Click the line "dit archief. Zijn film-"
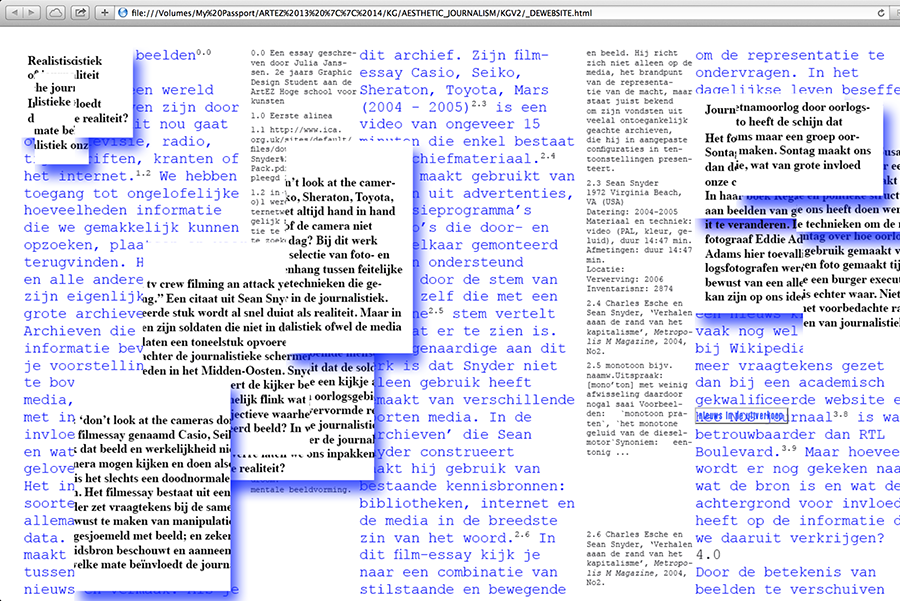Image resolution: width=900 pixels, height=601 pixels. click(454, 55)
